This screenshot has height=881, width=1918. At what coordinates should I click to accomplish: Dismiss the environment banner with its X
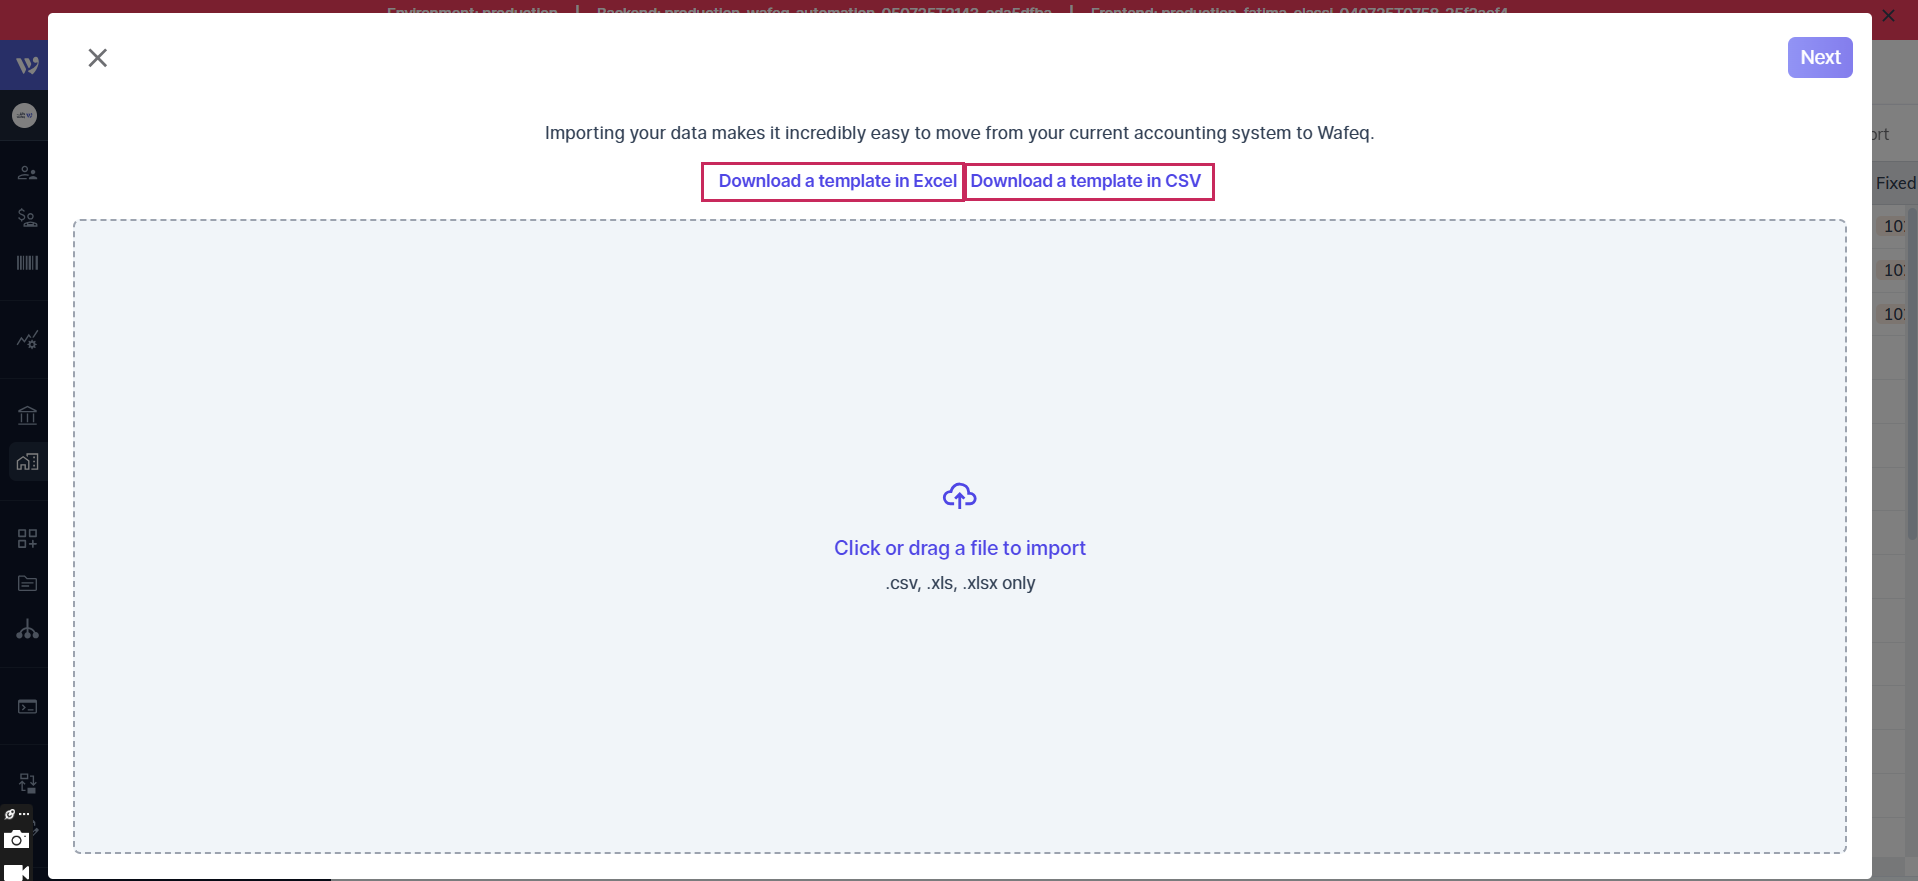click(x=1888, y=16)
